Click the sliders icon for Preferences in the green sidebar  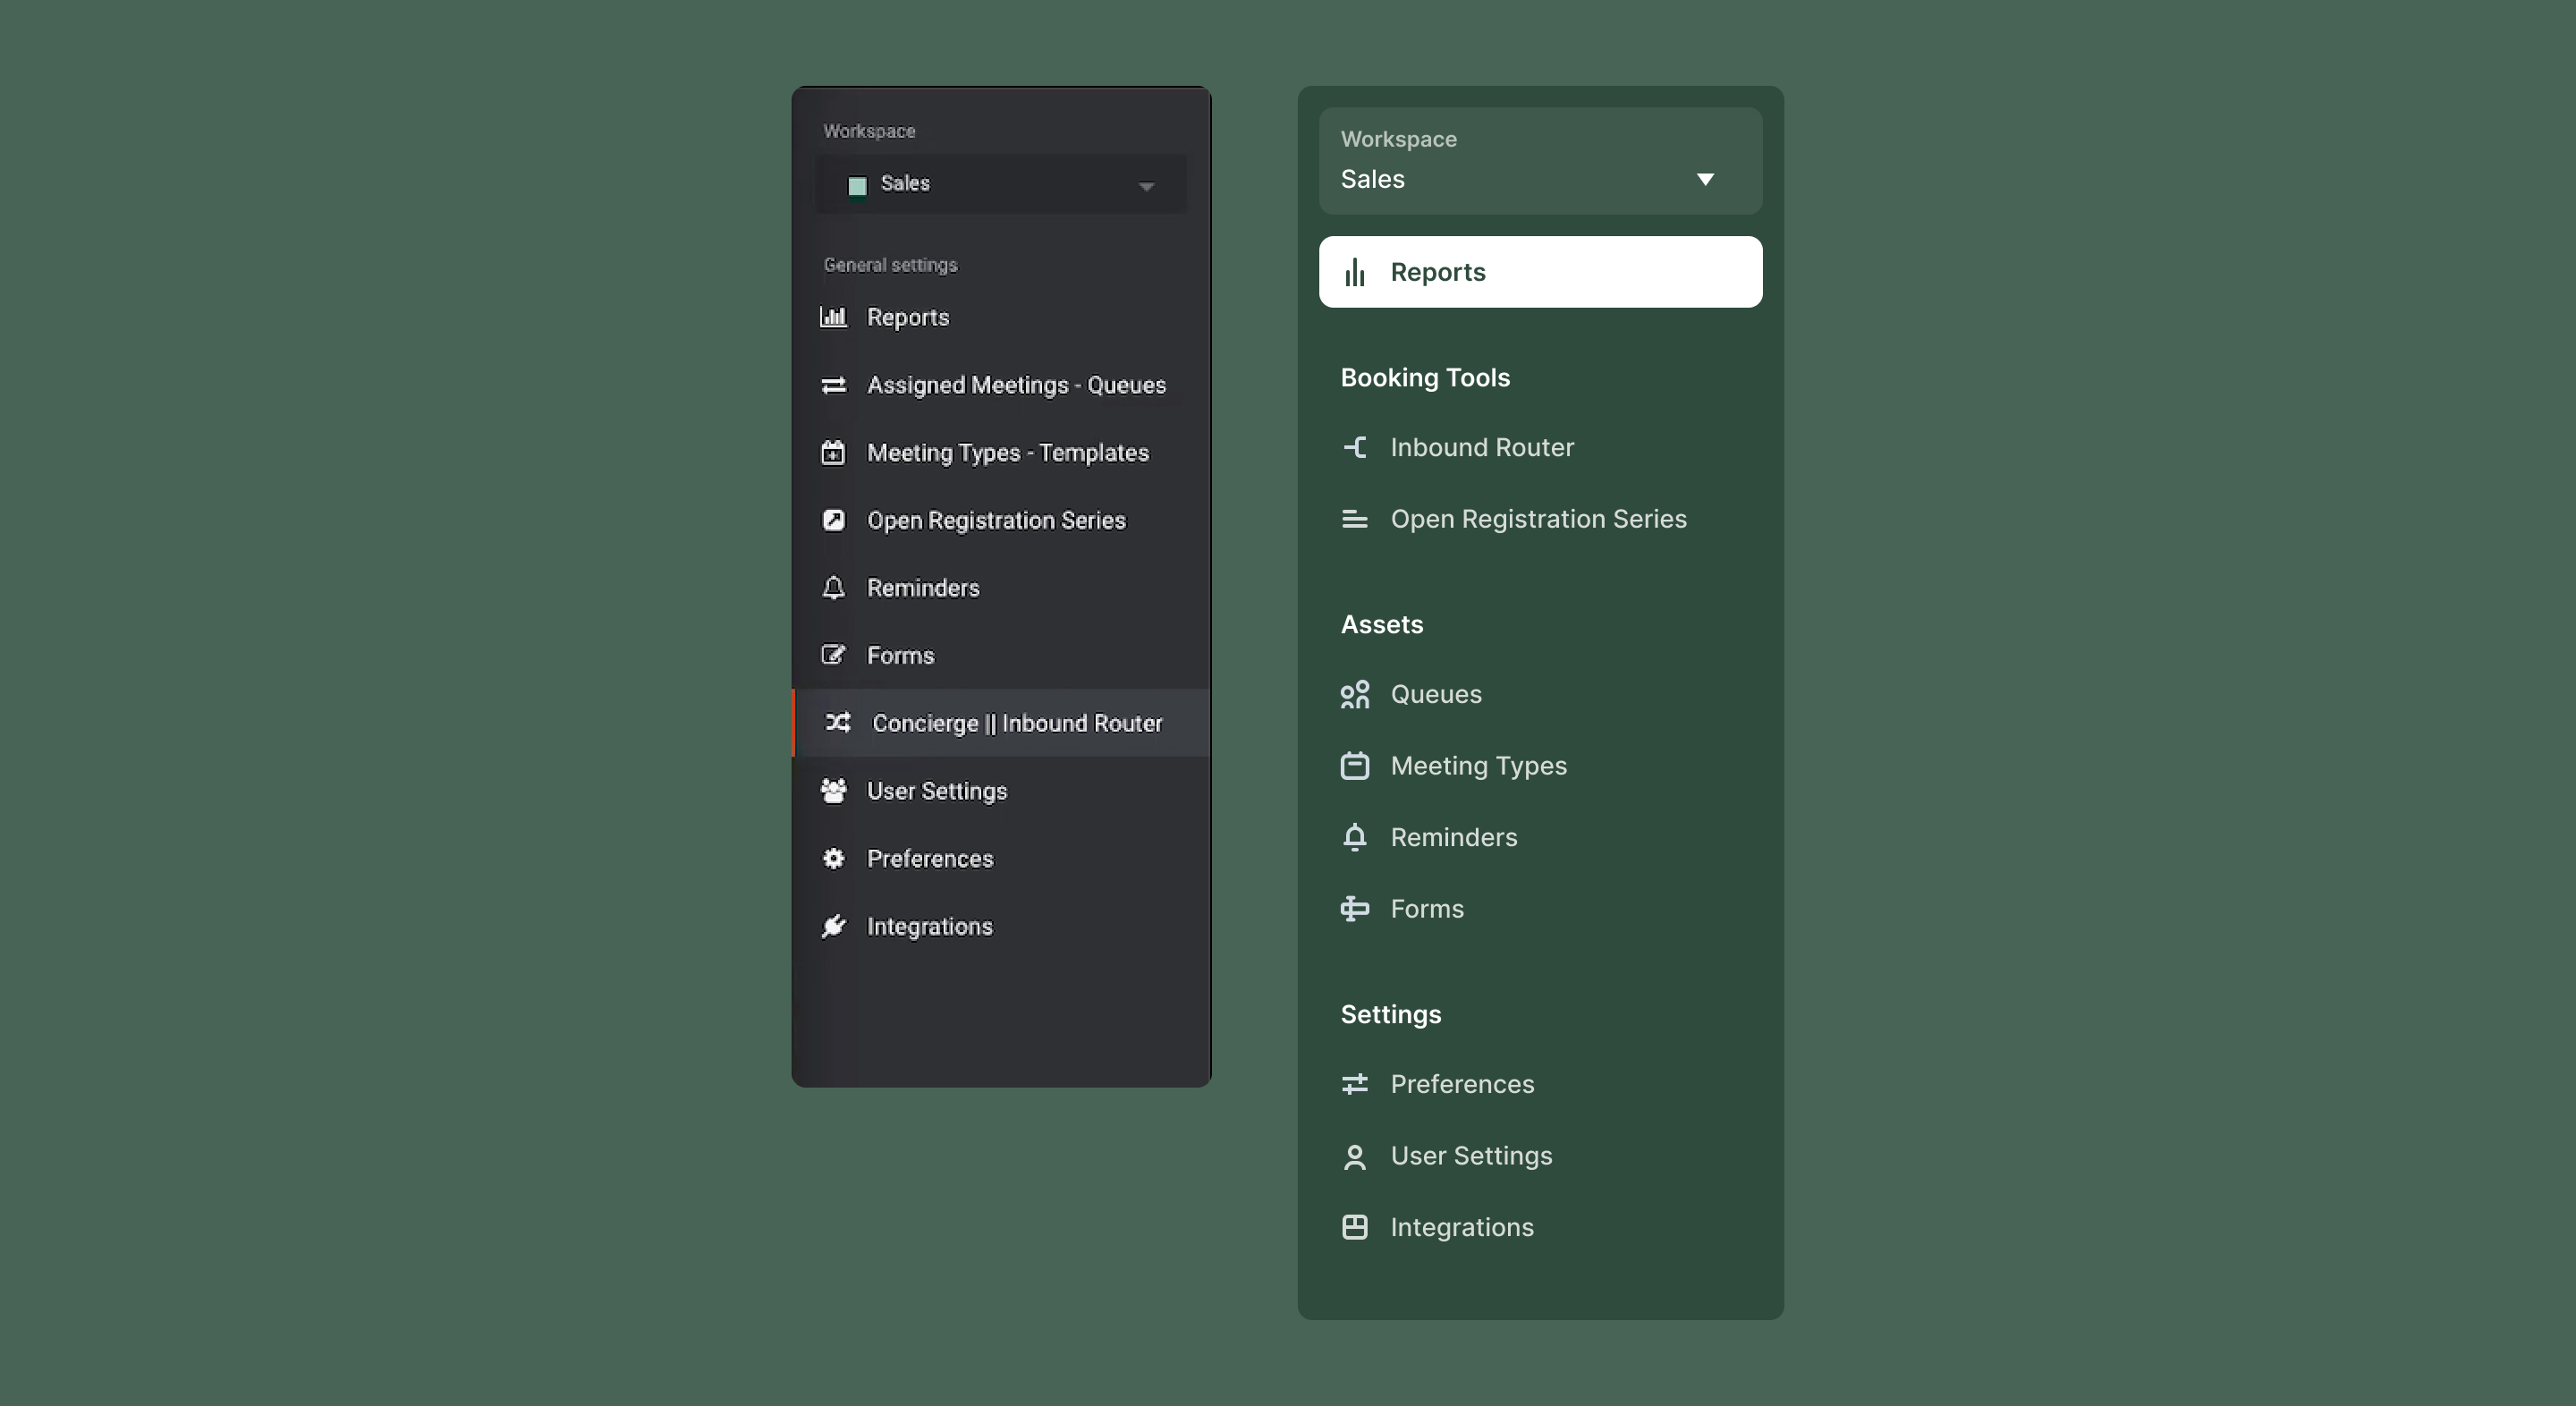(1354, 1084)
